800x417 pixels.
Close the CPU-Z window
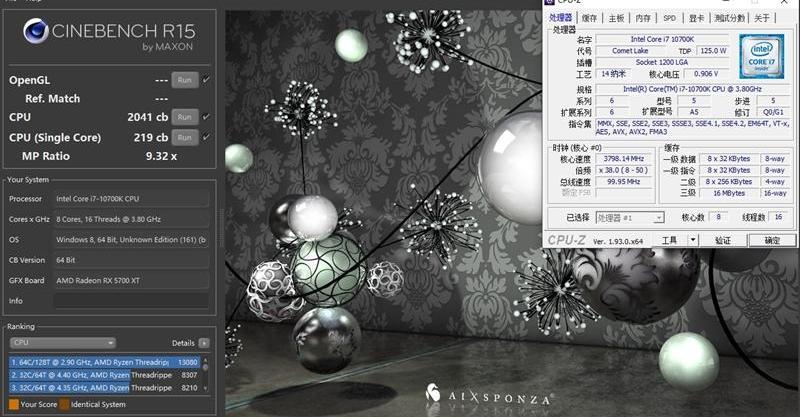(784, 2)
